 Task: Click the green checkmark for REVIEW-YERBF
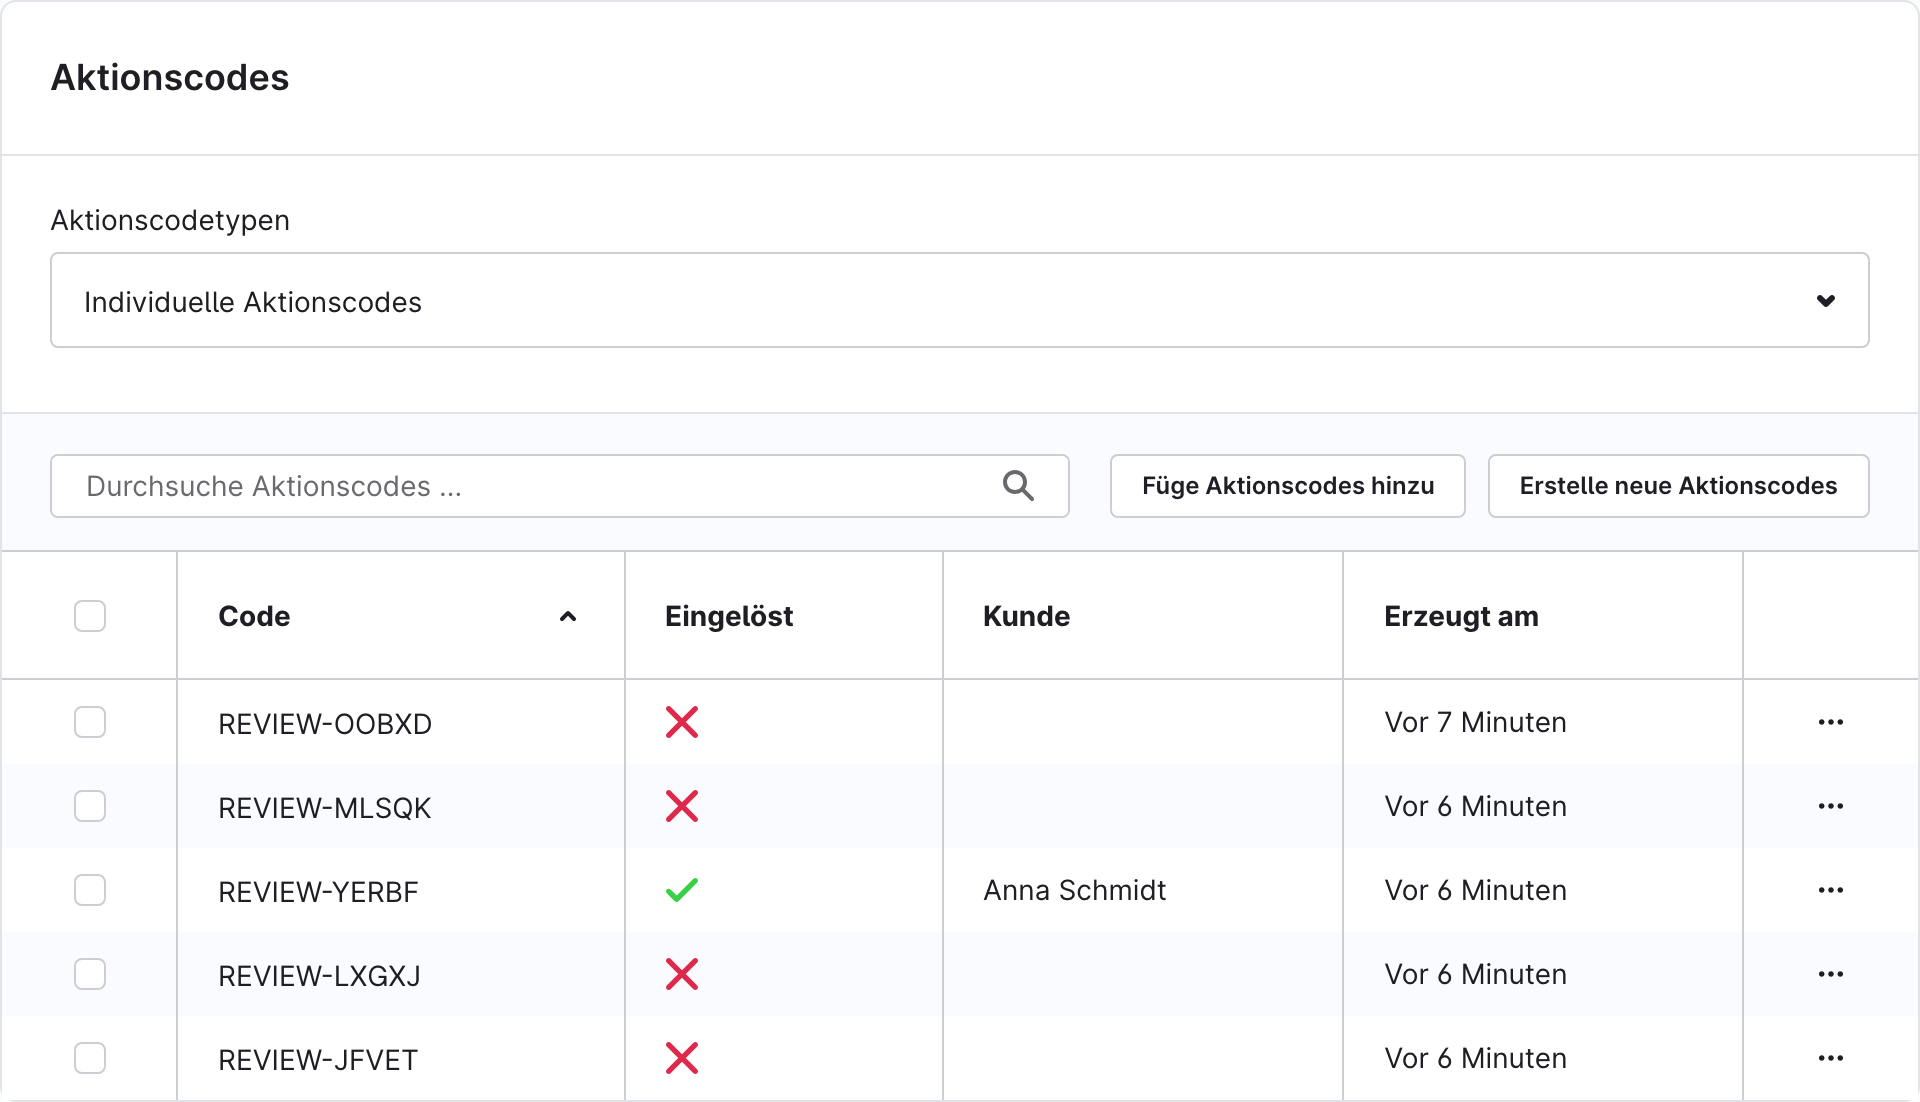pos(682,890)
